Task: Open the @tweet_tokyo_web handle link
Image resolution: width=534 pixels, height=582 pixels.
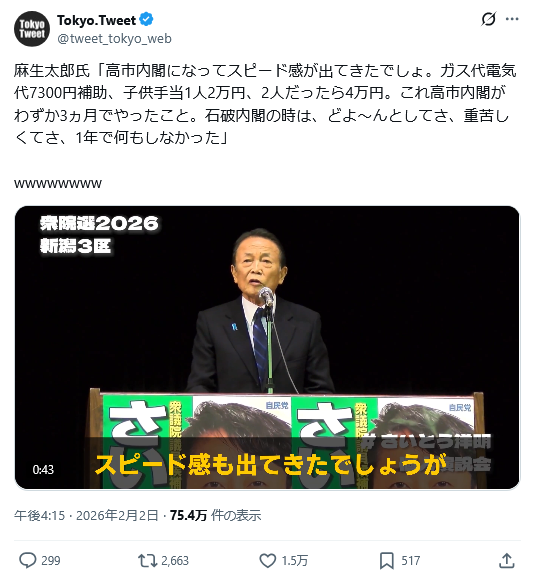Action: click(x=115, y=39)
